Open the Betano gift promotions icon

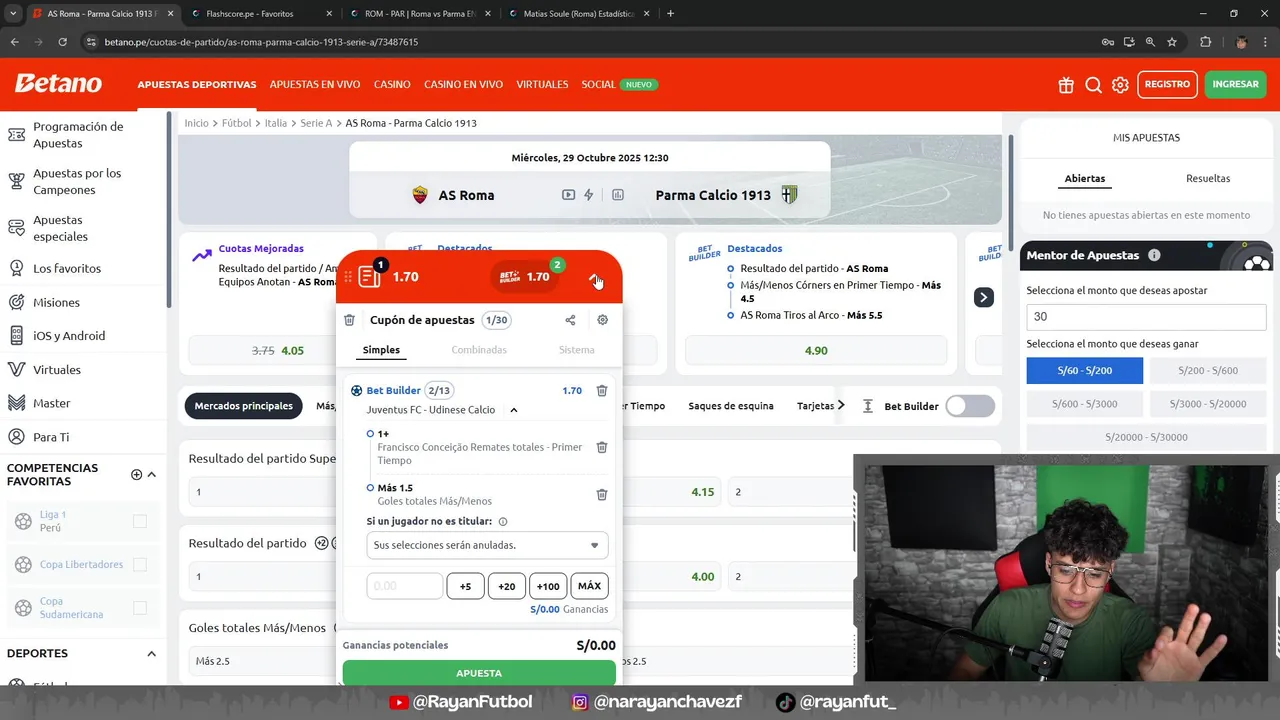pyautogui.click(x=1066, y=85)
